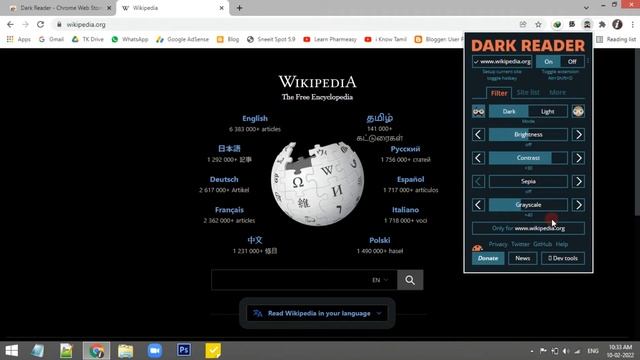Select Dark mode
The image size is (640, 360).
tap(509, 111)
